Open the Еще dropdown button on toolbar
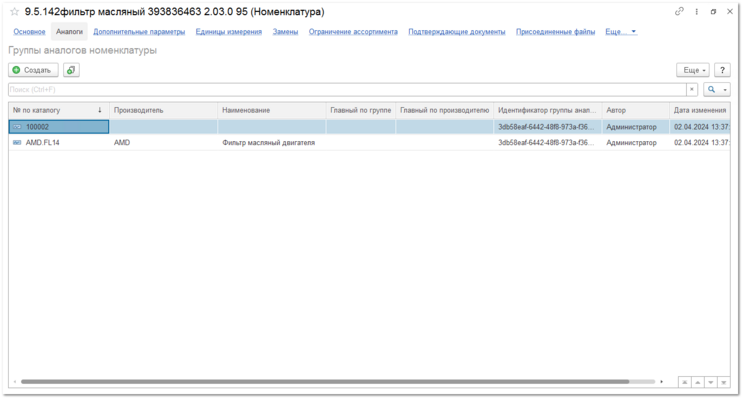Viewport: 743px width, 399px height. [x=693, y=70]
